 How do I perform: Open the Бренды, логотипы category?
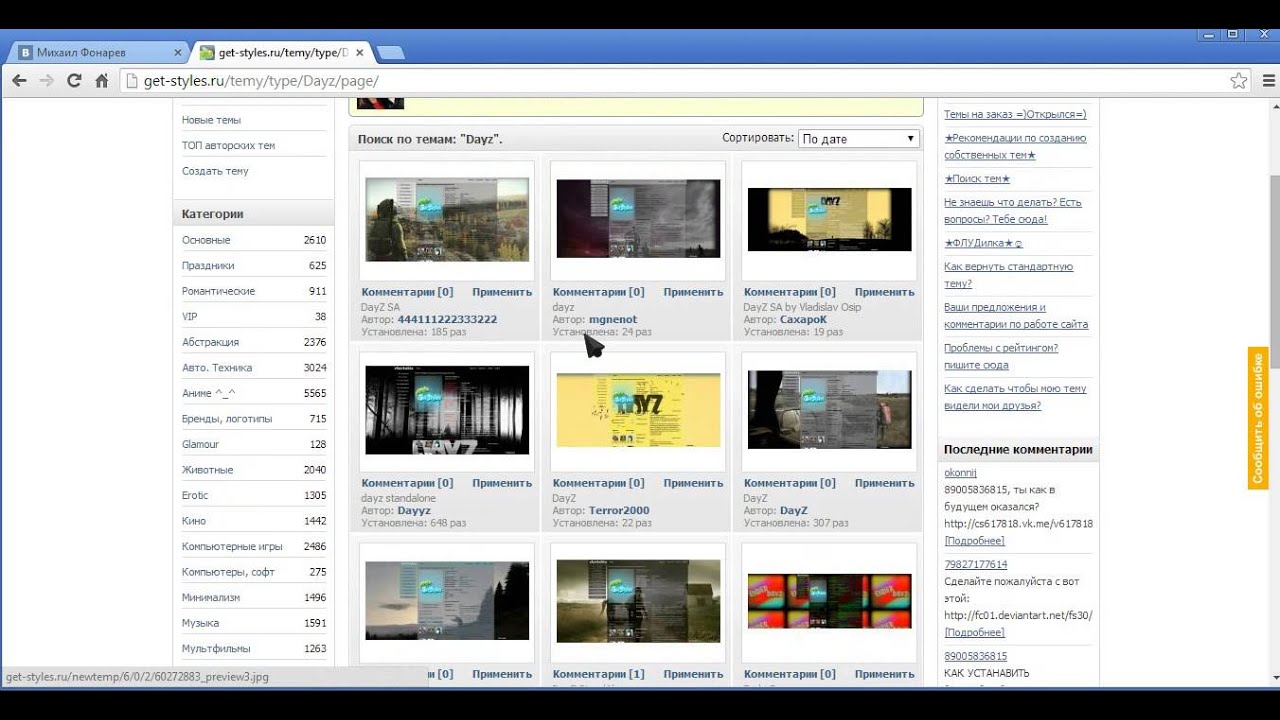point(227,418)
